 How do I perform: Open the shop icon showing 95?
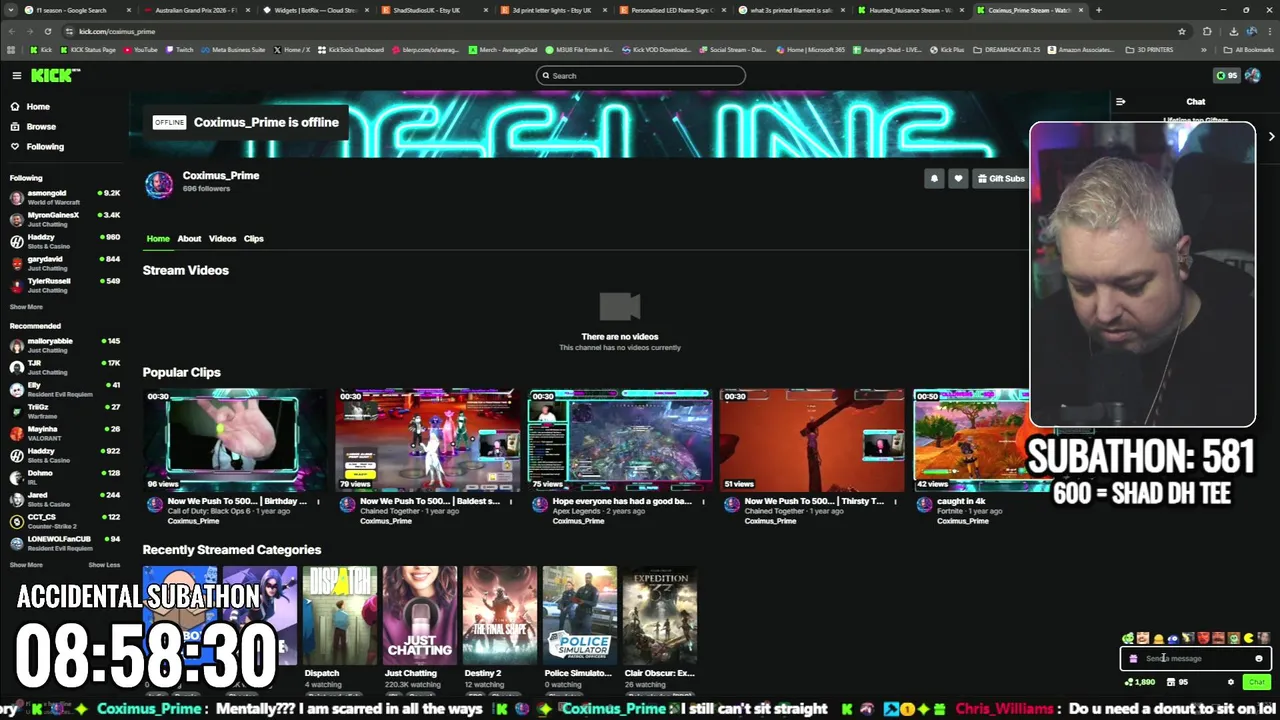[x=1177, y=682]
